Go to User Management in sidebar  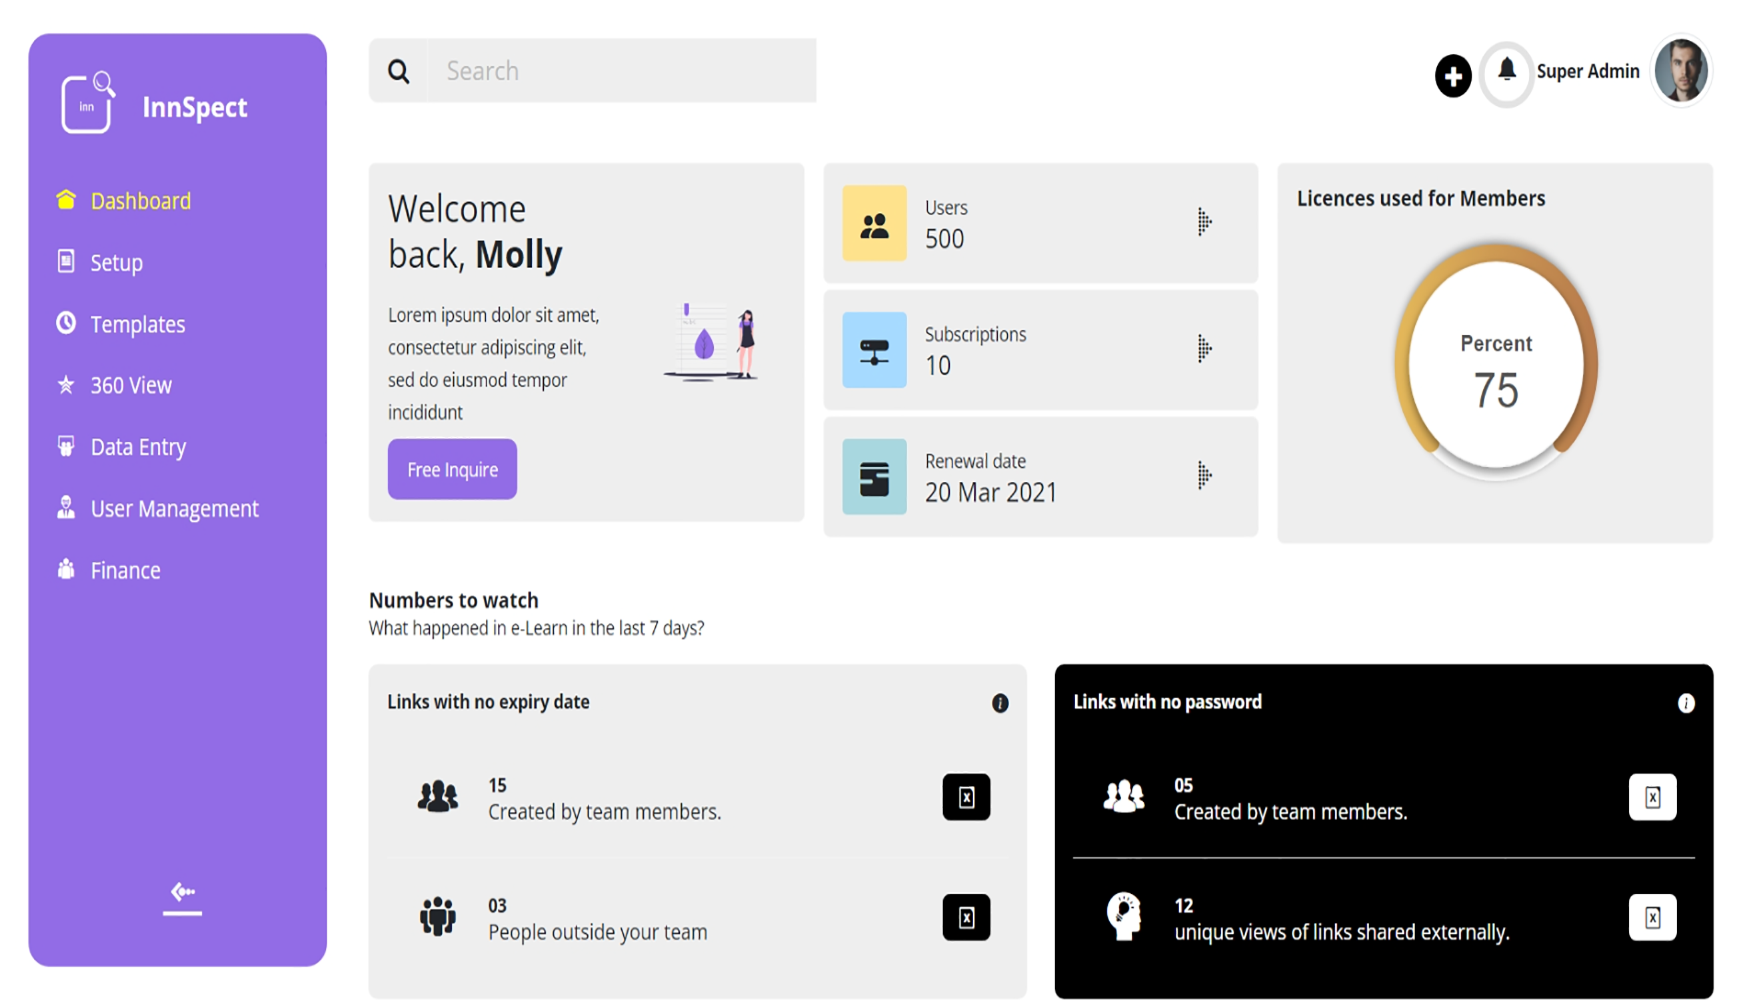tap(174, 509)
